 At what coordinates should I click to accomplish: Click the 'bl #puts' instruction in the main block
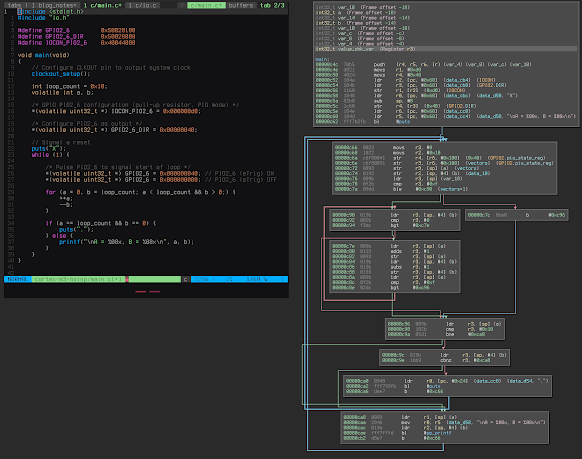(363, 121)
